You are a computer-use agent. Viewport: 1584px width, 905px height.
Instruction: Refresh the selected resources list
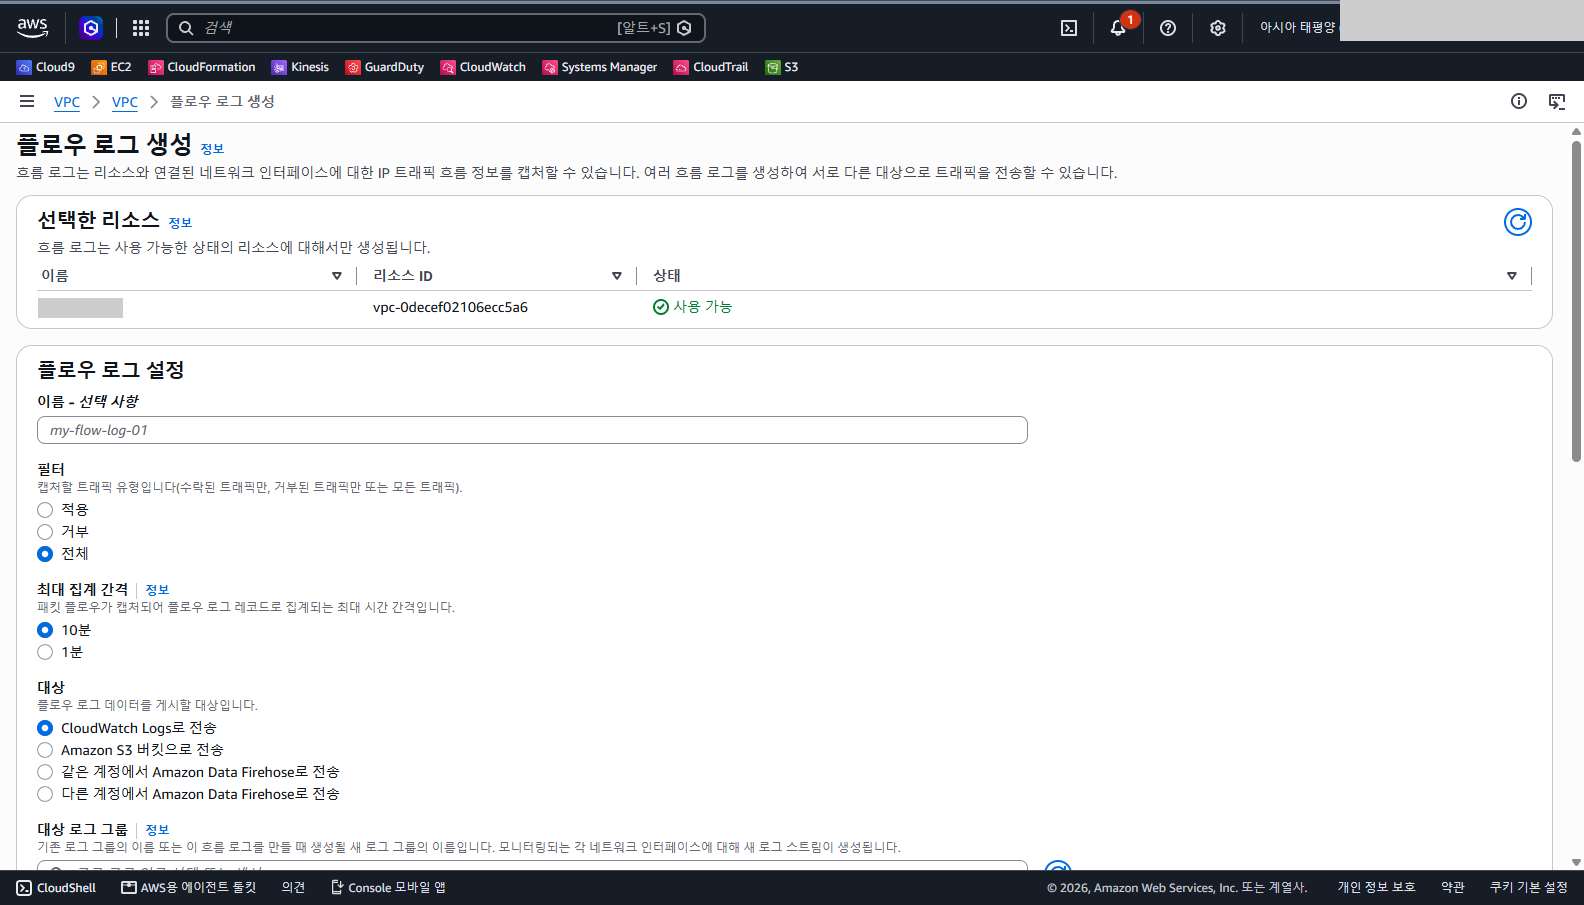tap(1518, 222)
